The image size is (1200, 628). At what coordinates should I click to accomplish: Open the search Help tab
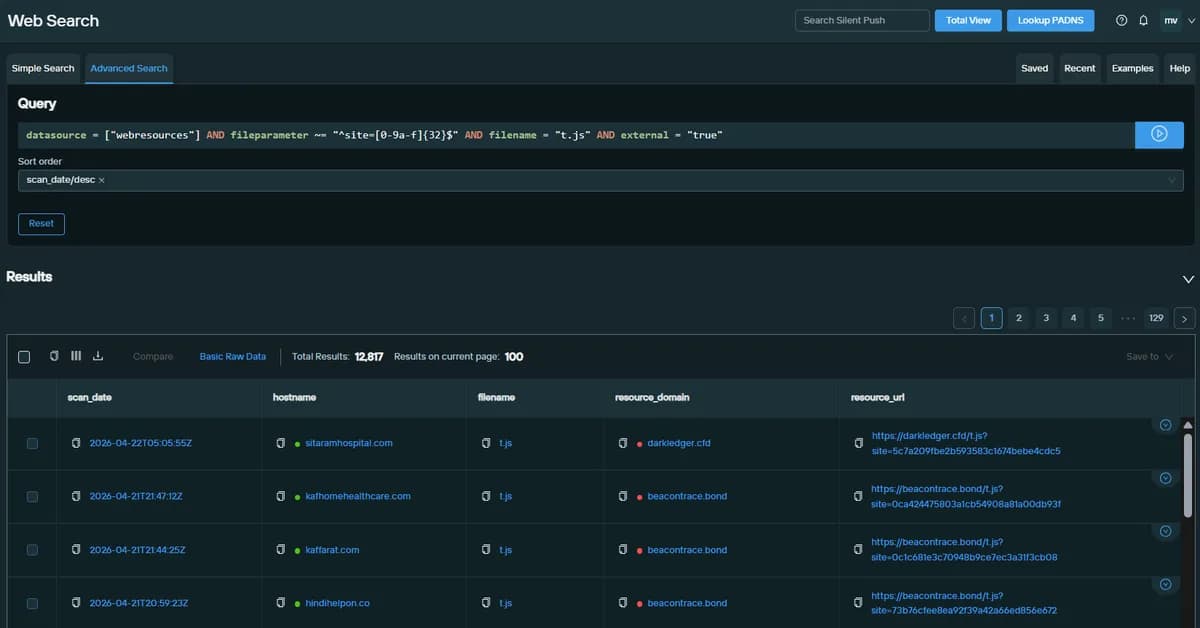tap(1180, 68)
